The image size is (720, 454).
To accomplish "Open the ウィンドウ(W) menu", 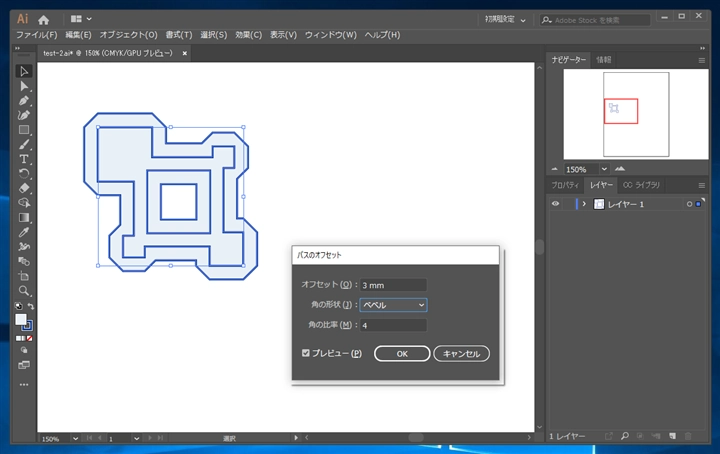I will pos(331,35).
